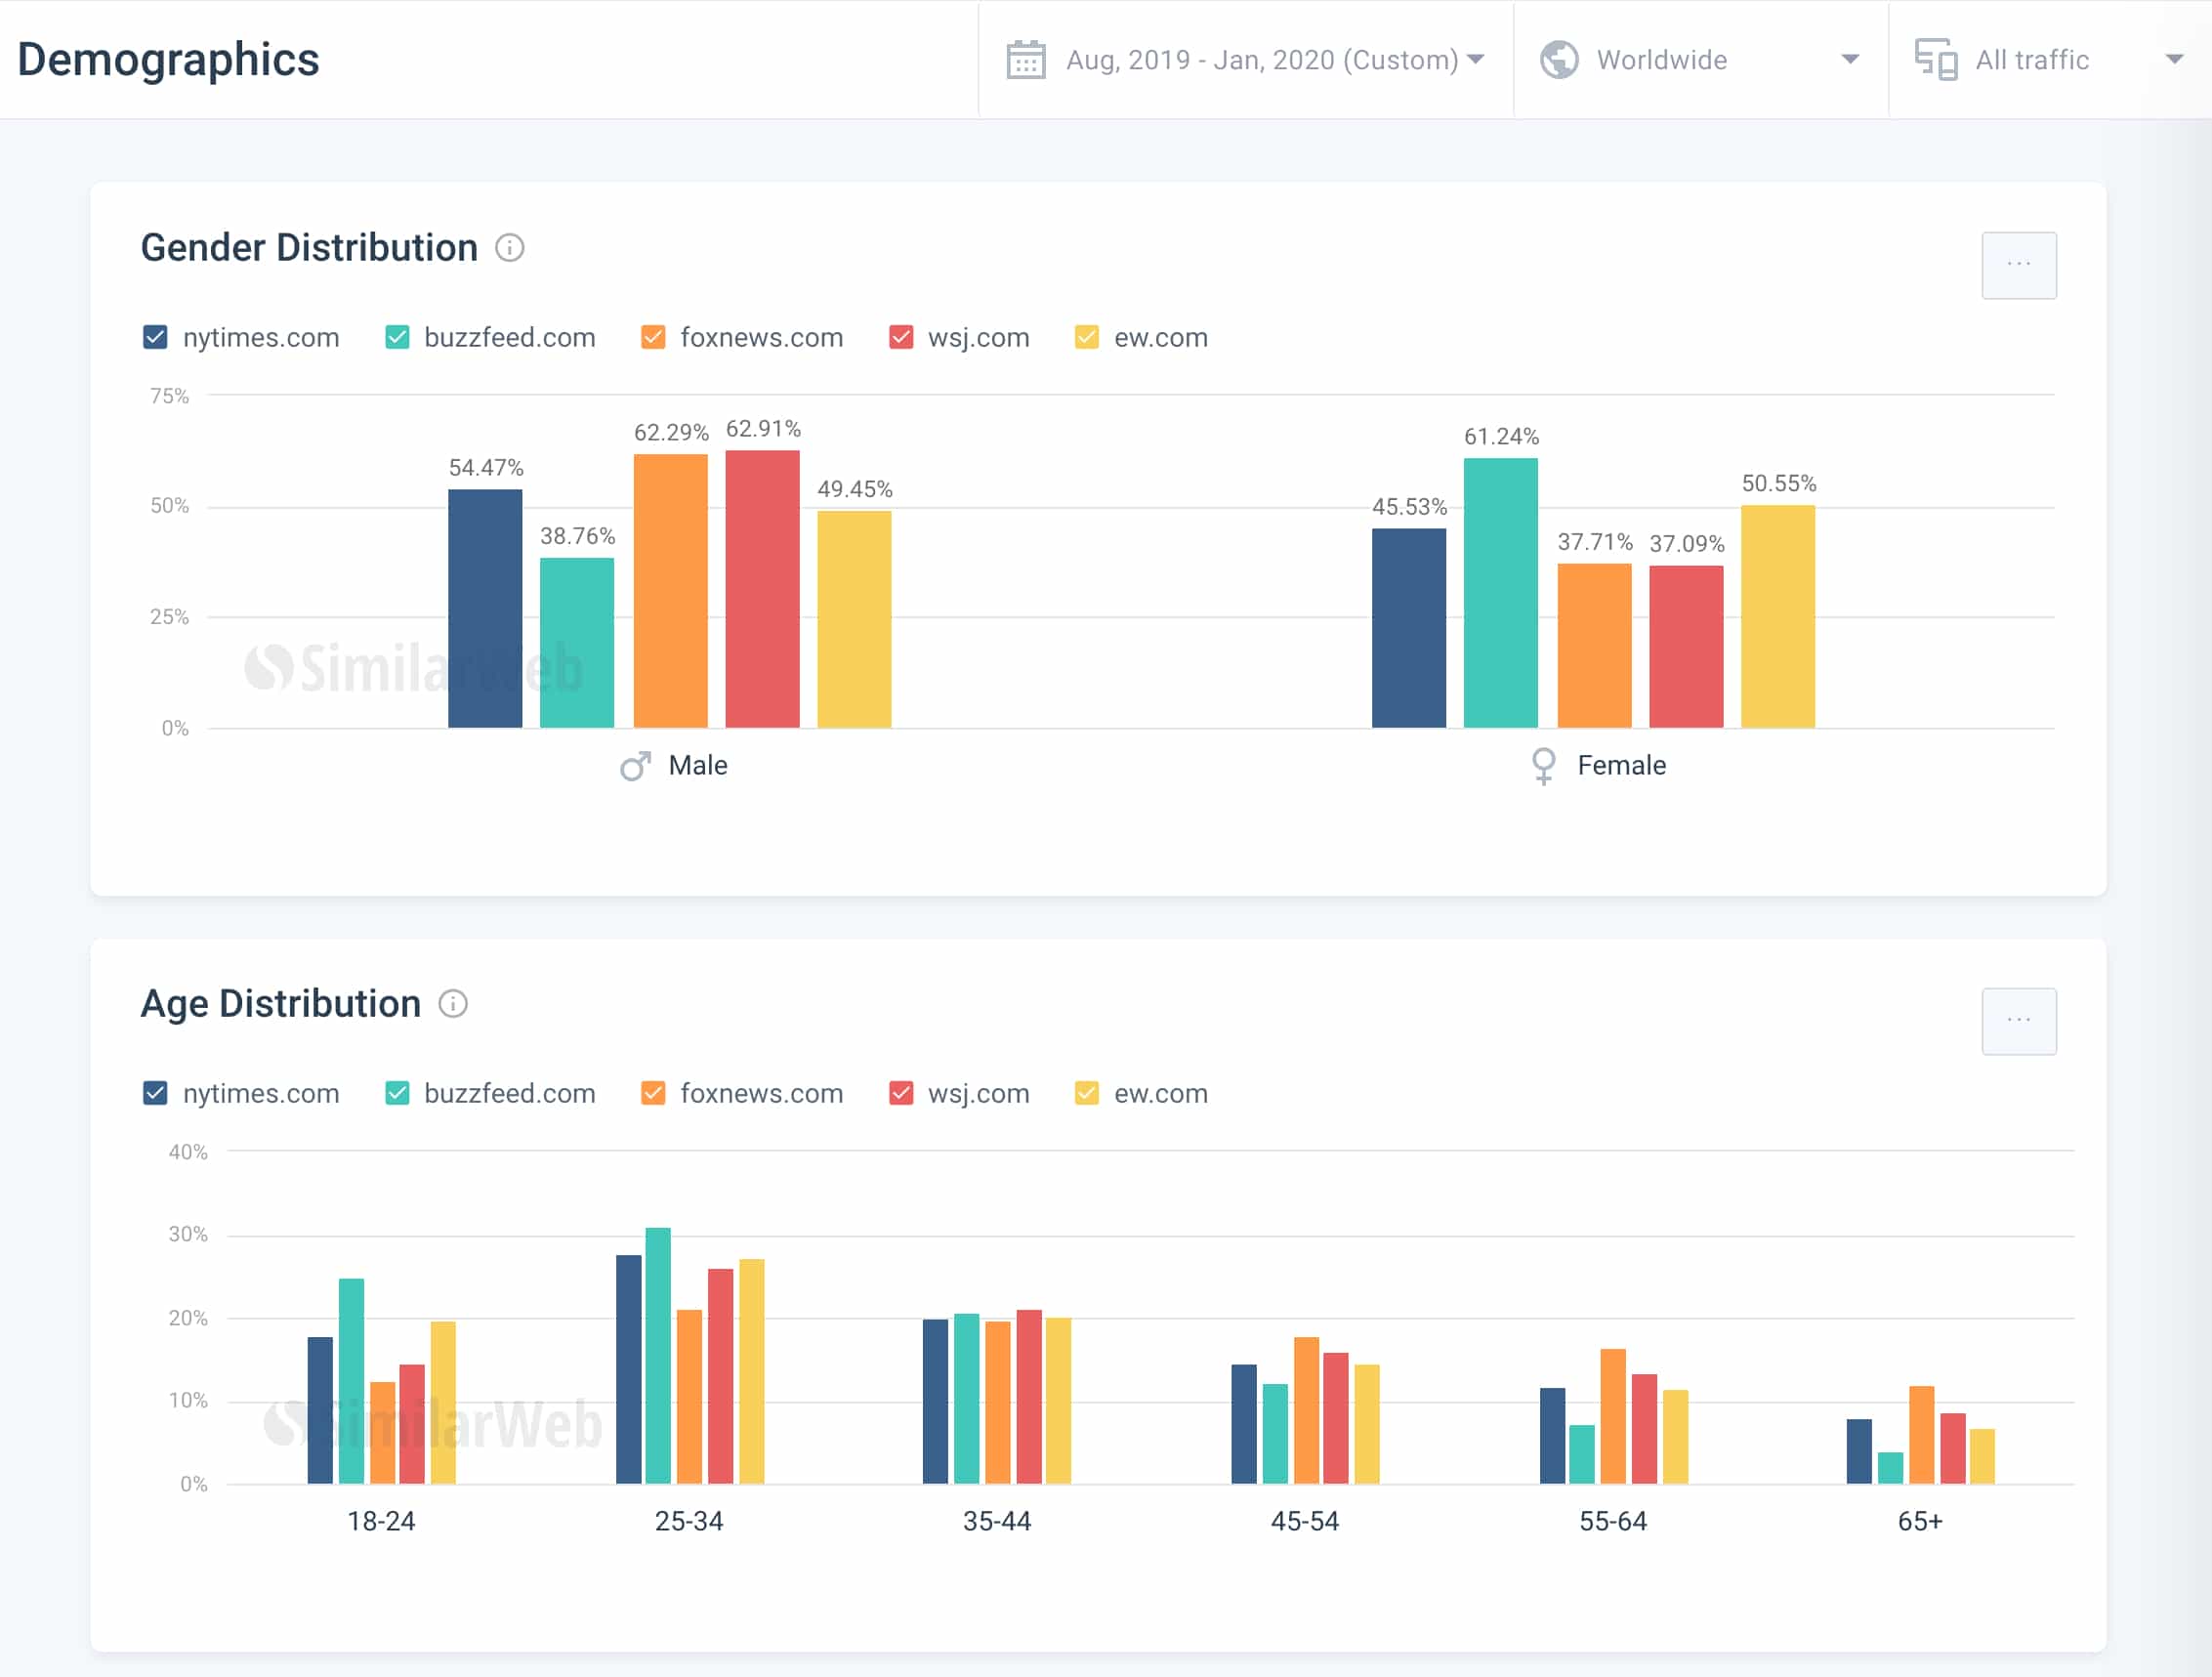Click the globe icon next to Worldwide

1557,60
